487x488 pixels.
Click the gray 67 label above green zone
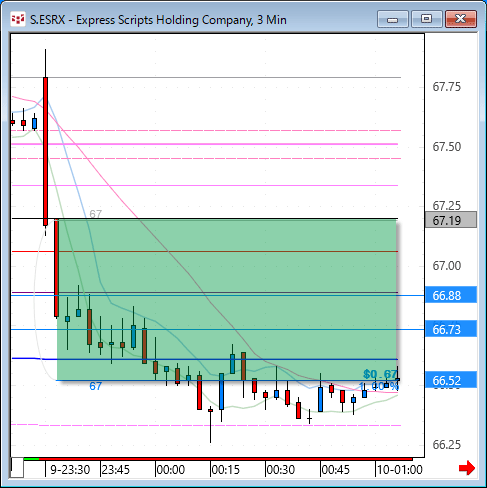[96, 214]
